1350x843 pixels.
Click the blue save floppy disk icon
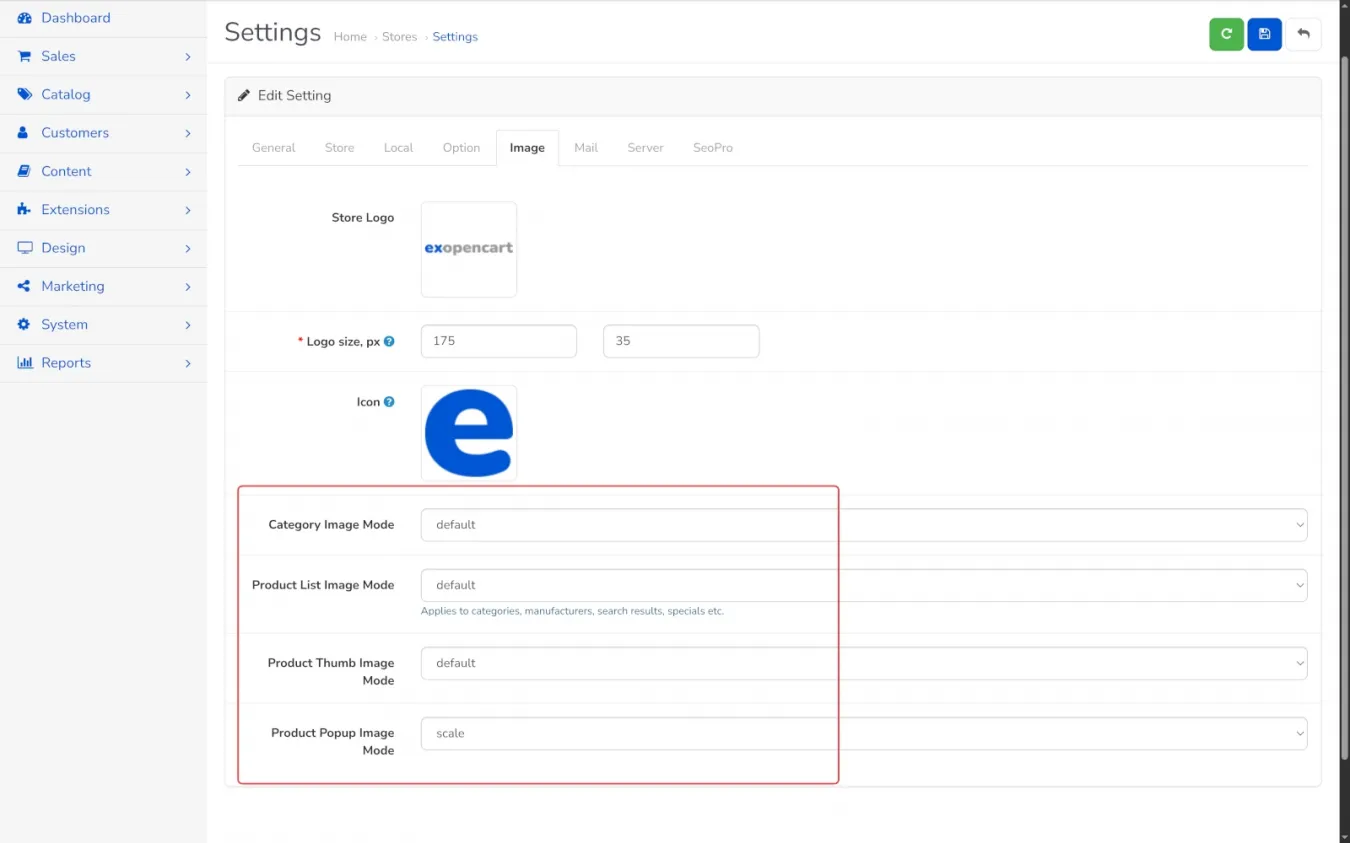point(1264,34)
